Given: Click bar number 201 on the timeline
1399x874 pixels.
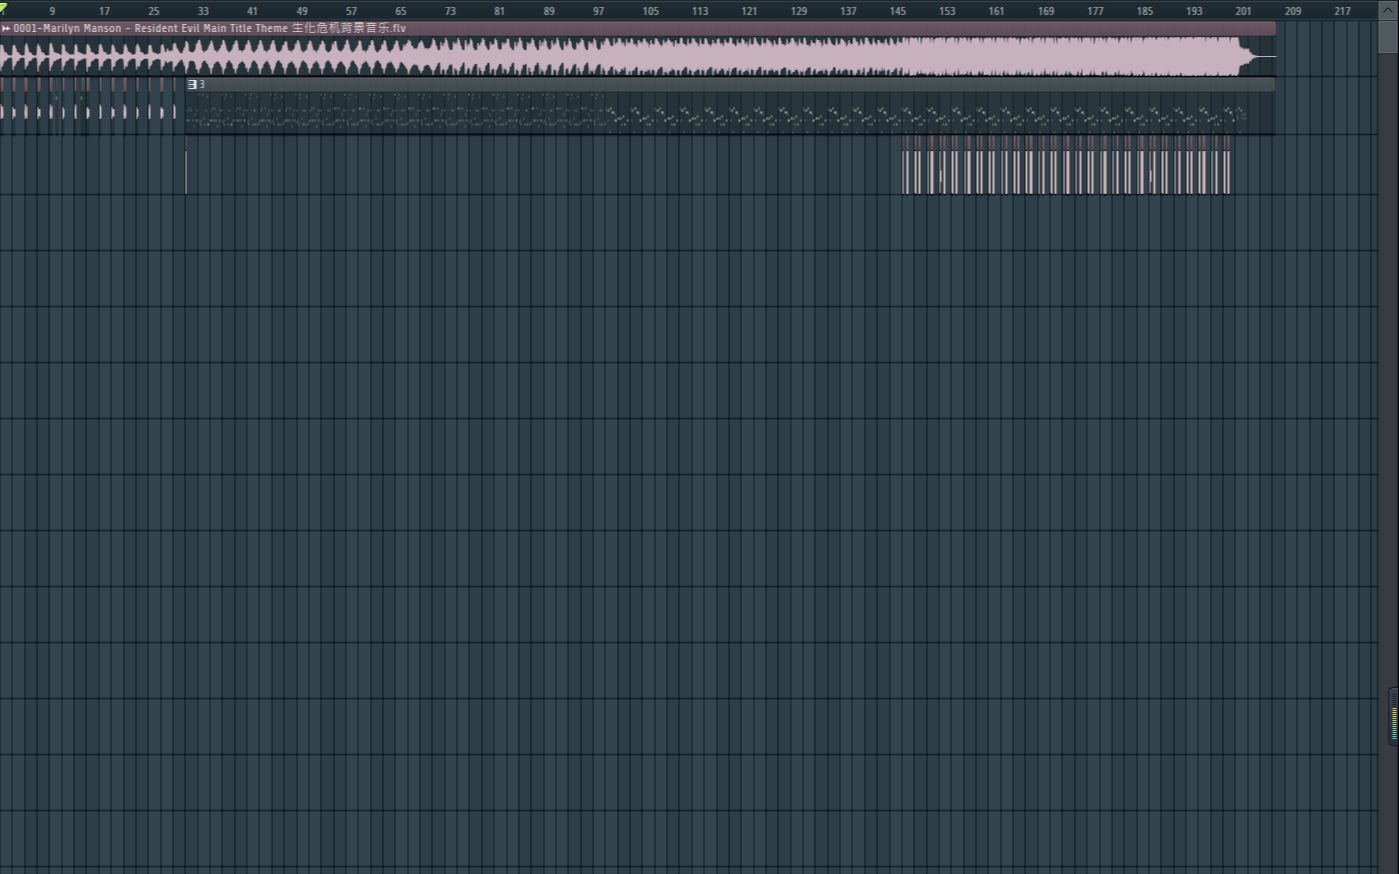Looking at the screenshot, I should (1243, 11).
